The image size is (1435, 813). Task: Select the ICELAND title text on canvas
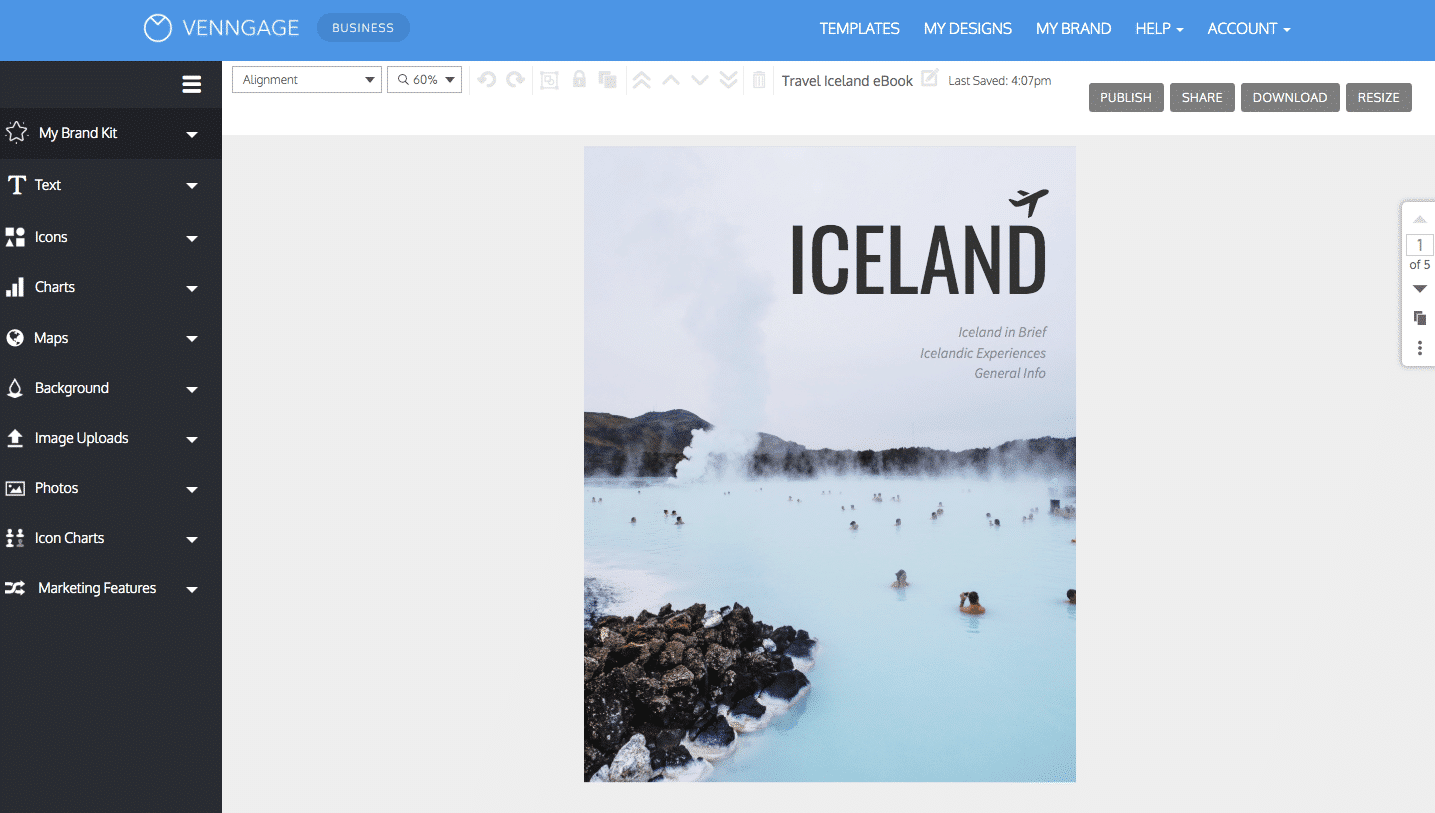click(918, 260)
